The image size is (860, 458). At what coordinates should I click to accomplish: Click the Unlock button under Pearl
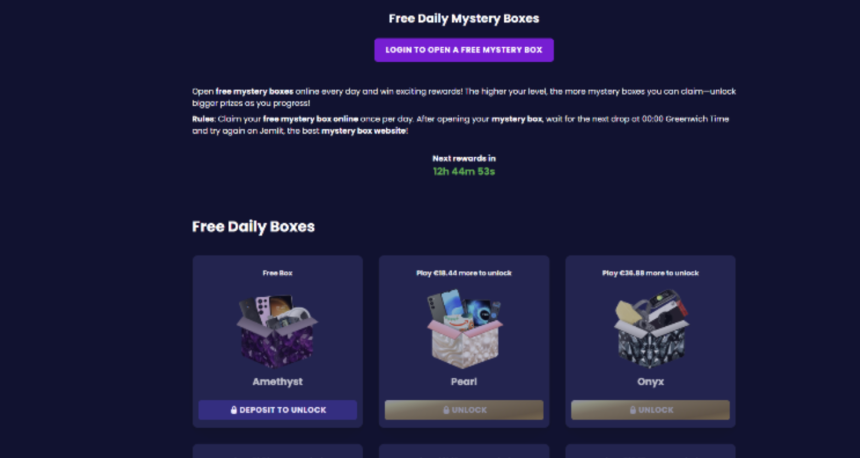(x=464, y=410)
